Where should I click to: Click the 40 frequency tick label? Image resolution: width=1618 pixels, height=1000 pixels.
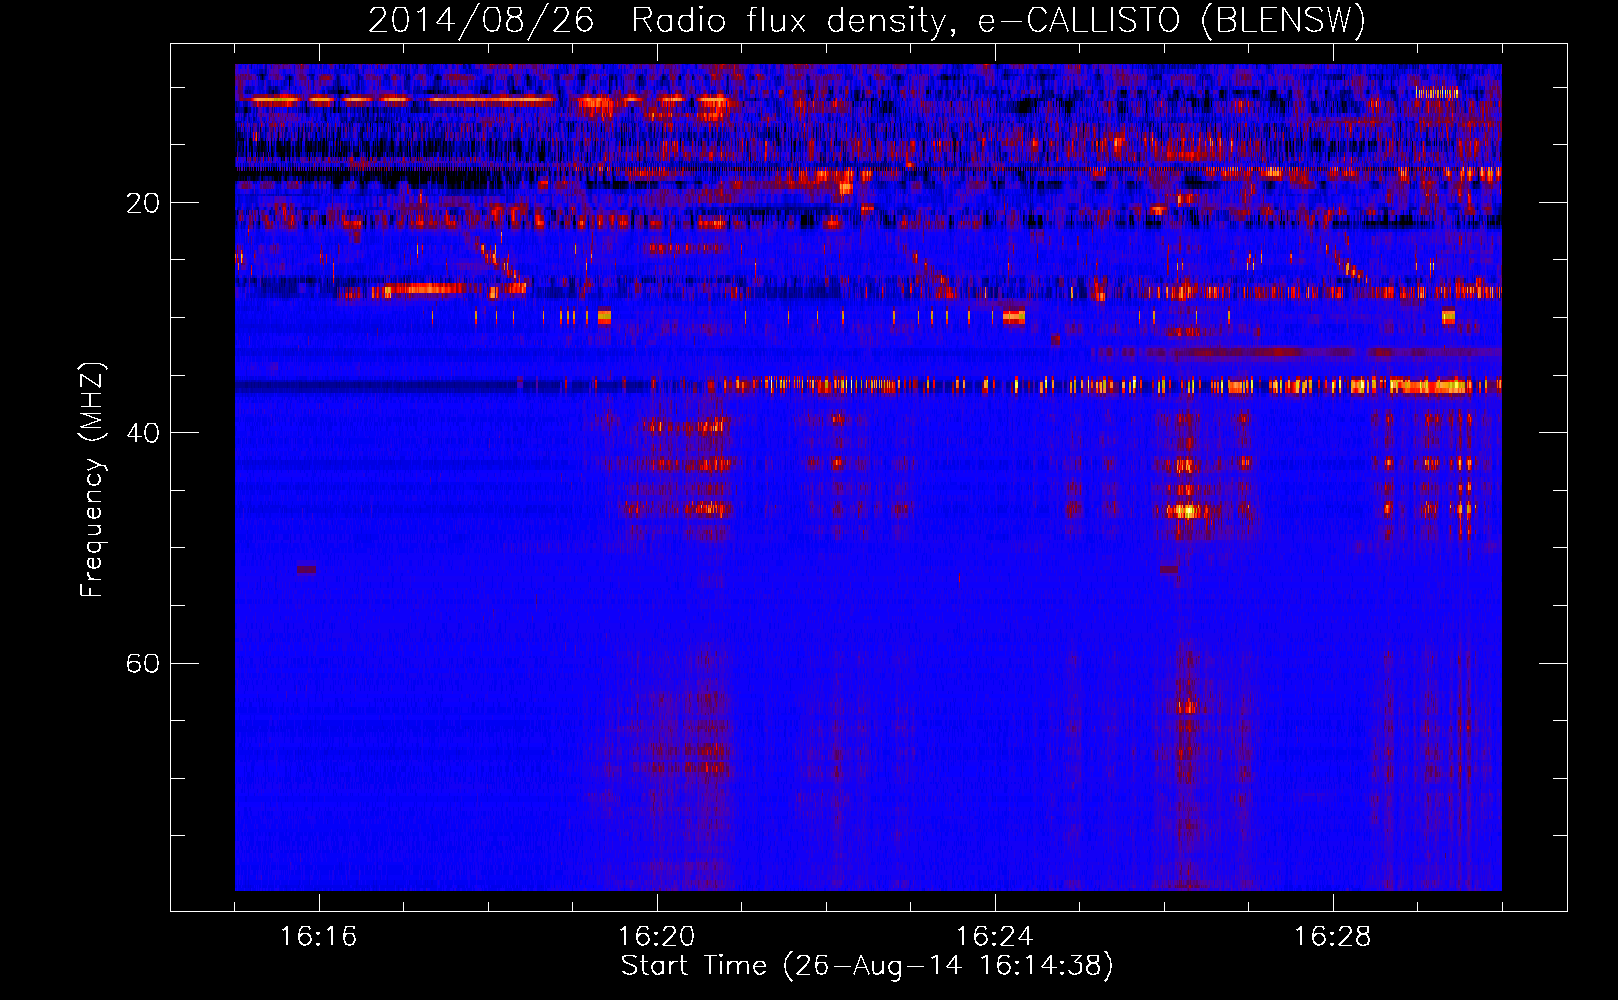143,433
